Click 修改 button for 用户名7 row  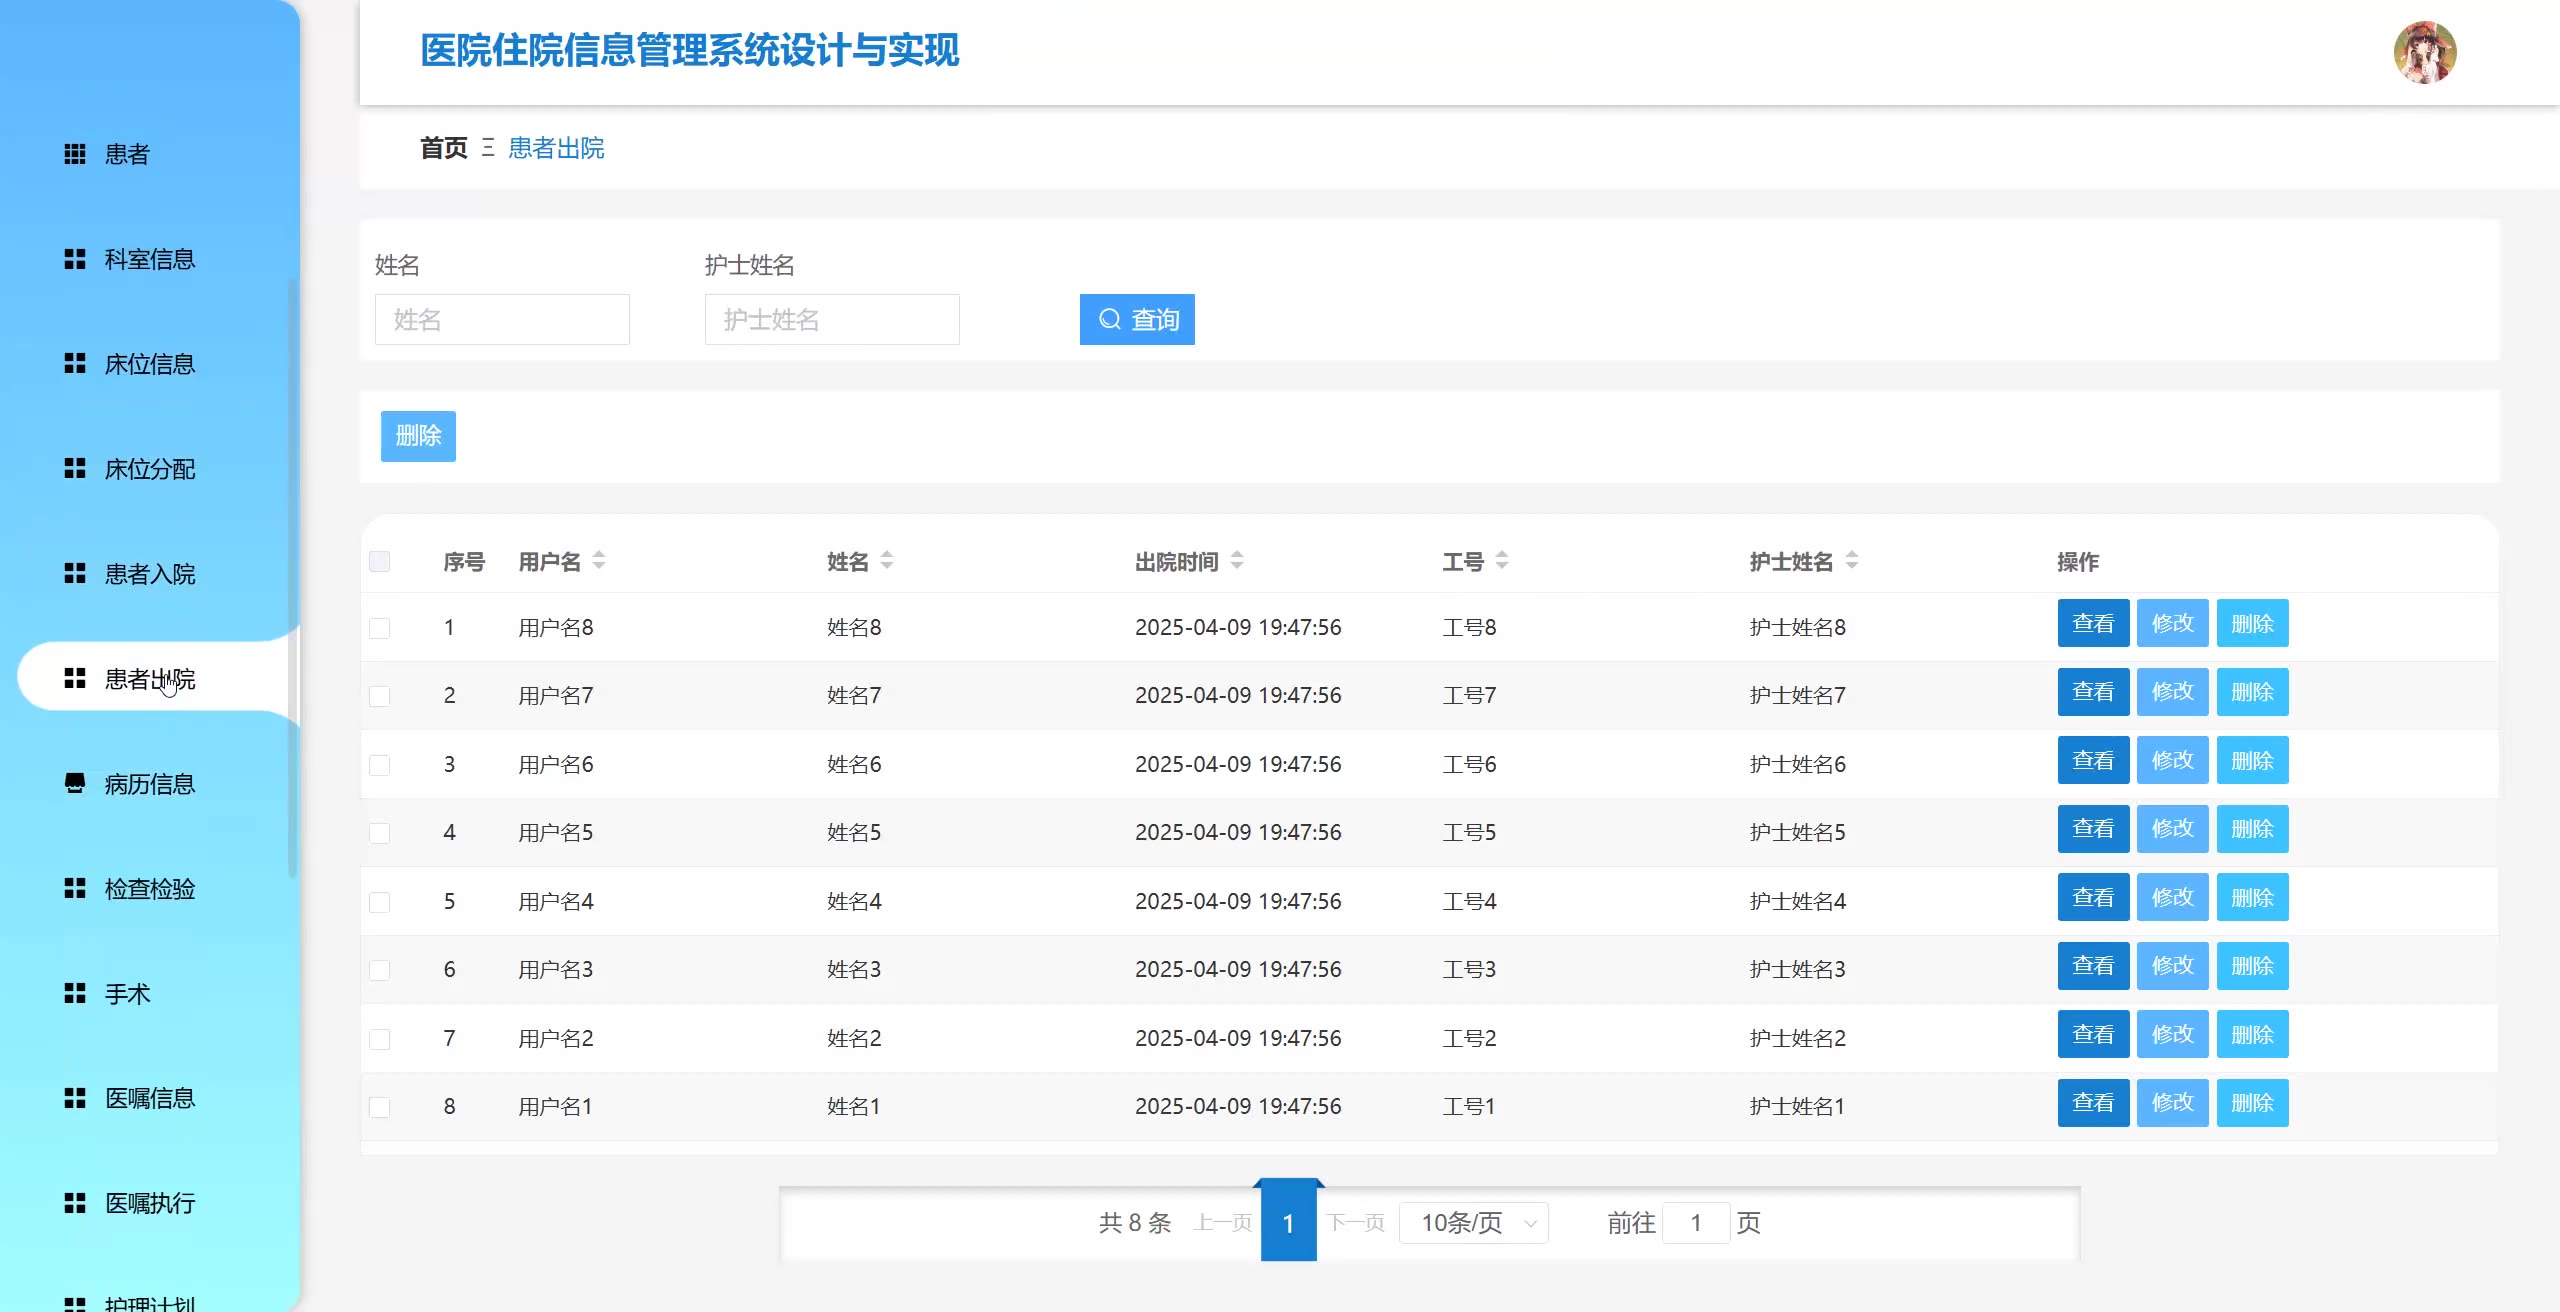coord(2172,692)
